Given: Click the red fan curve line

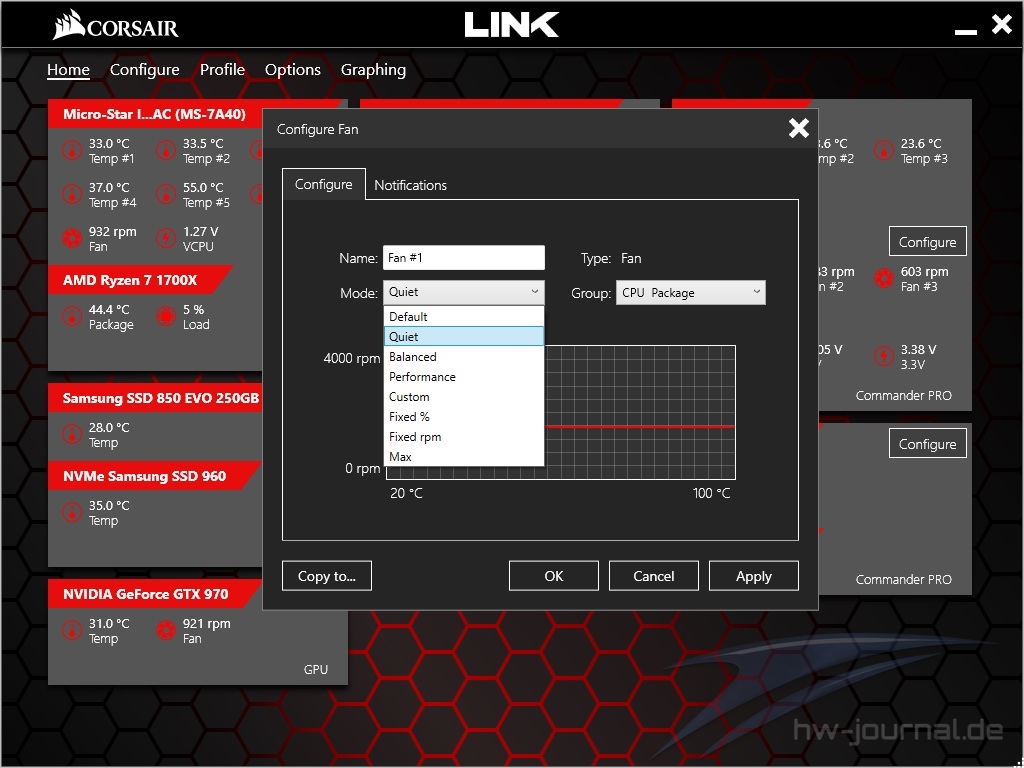Looking at the screenshot, I should click(640, 426).
